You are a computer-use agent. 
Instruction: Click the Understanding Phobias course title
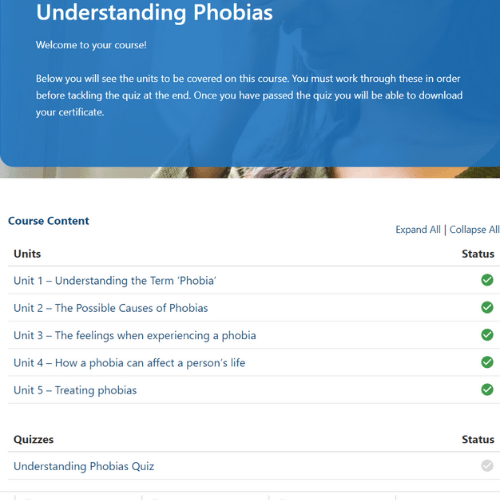[x=154, y=13]
